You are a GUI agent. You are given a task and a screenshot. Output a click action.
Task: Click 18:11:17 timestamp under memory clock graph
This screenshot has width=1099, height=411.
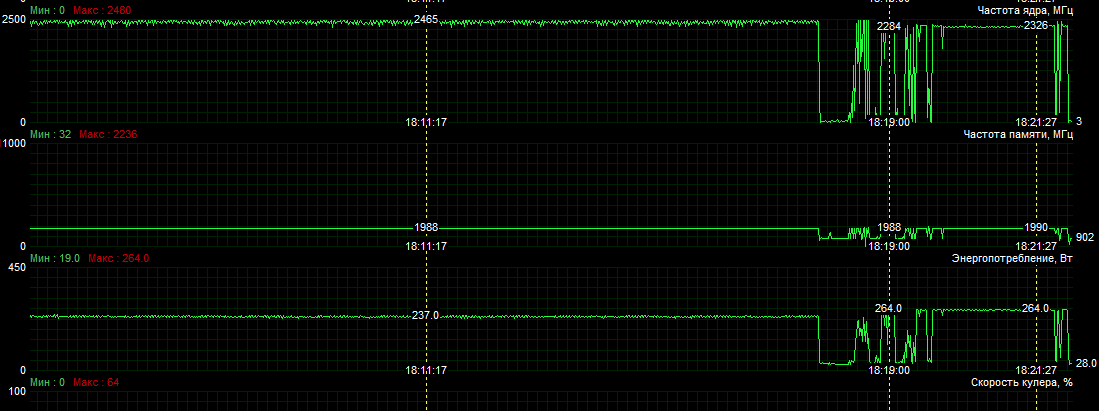(x=426, y=246)
